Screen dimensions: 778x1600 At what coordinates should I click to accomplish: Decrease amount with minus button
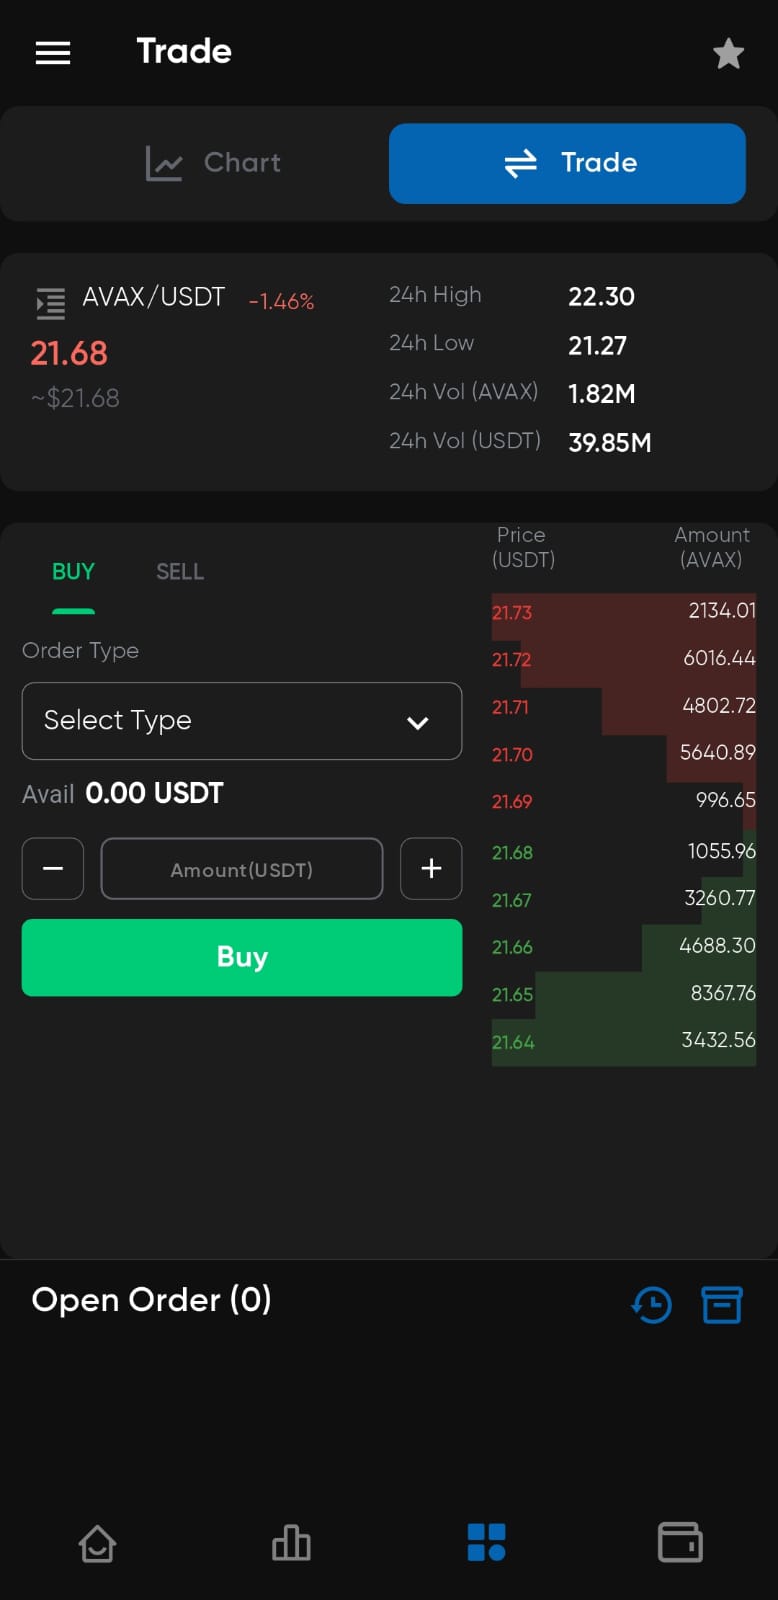[x=53, y=869]
